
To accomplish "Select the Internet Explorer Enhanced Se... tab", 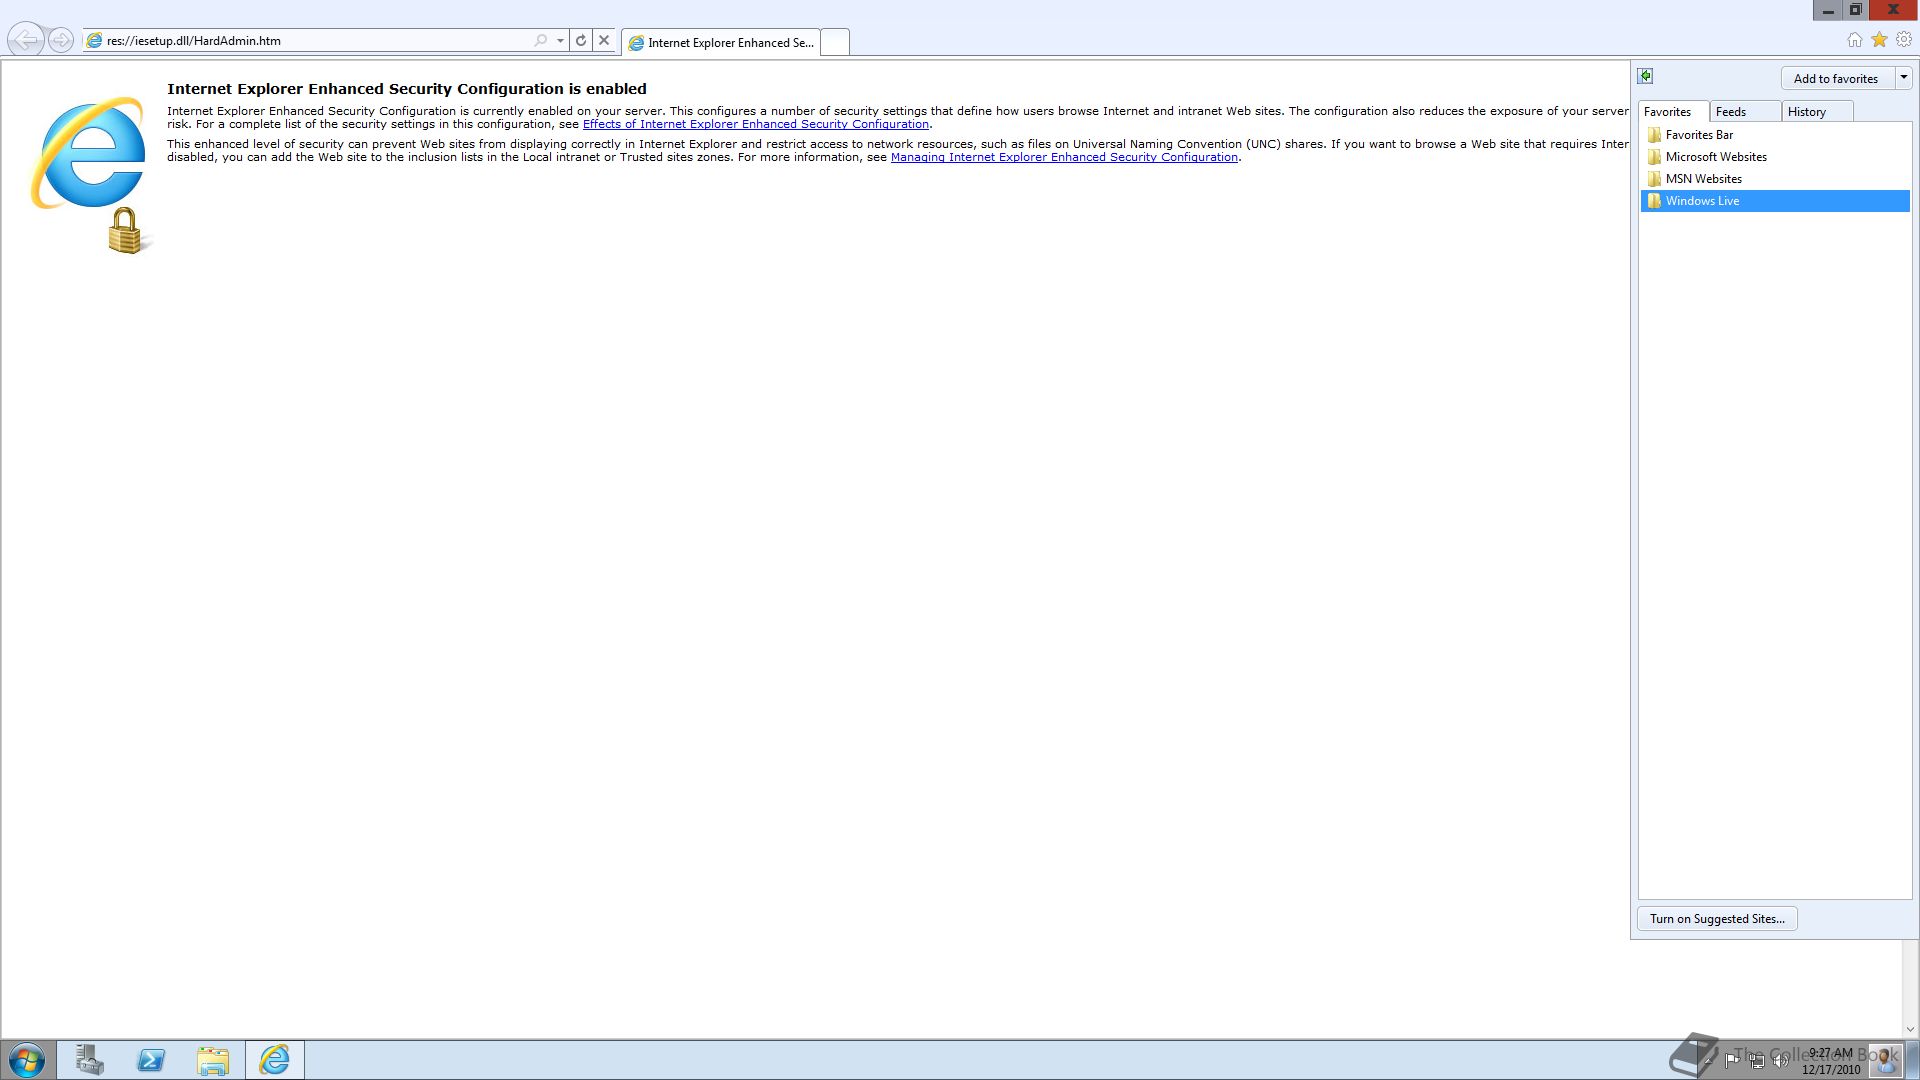I will click(x=721, y=42).
